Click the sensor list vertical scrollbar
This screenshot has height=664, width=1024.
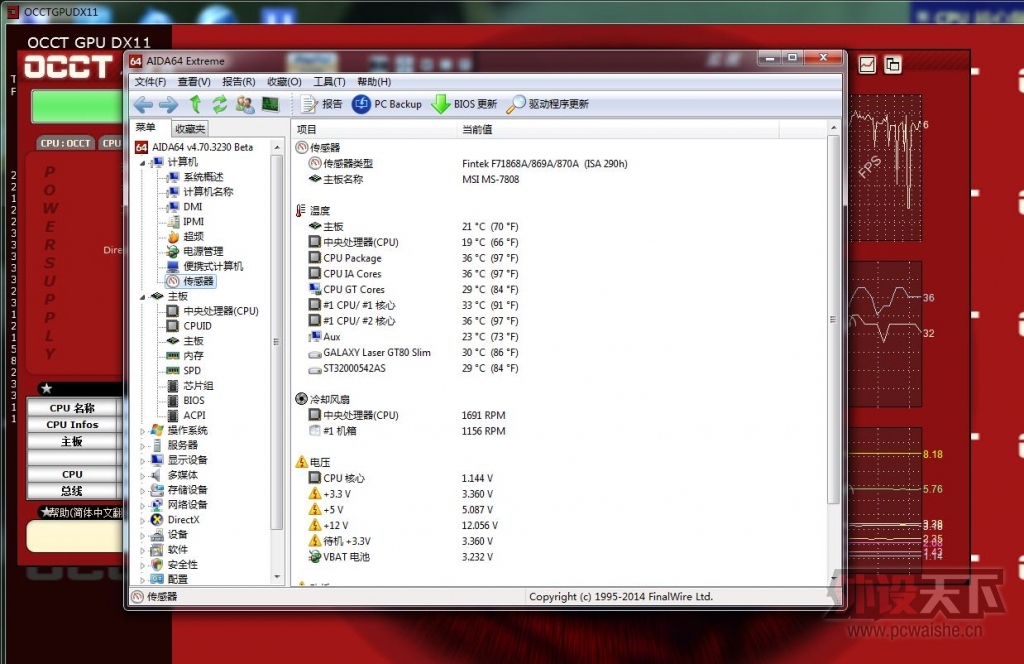coord(833,320)
